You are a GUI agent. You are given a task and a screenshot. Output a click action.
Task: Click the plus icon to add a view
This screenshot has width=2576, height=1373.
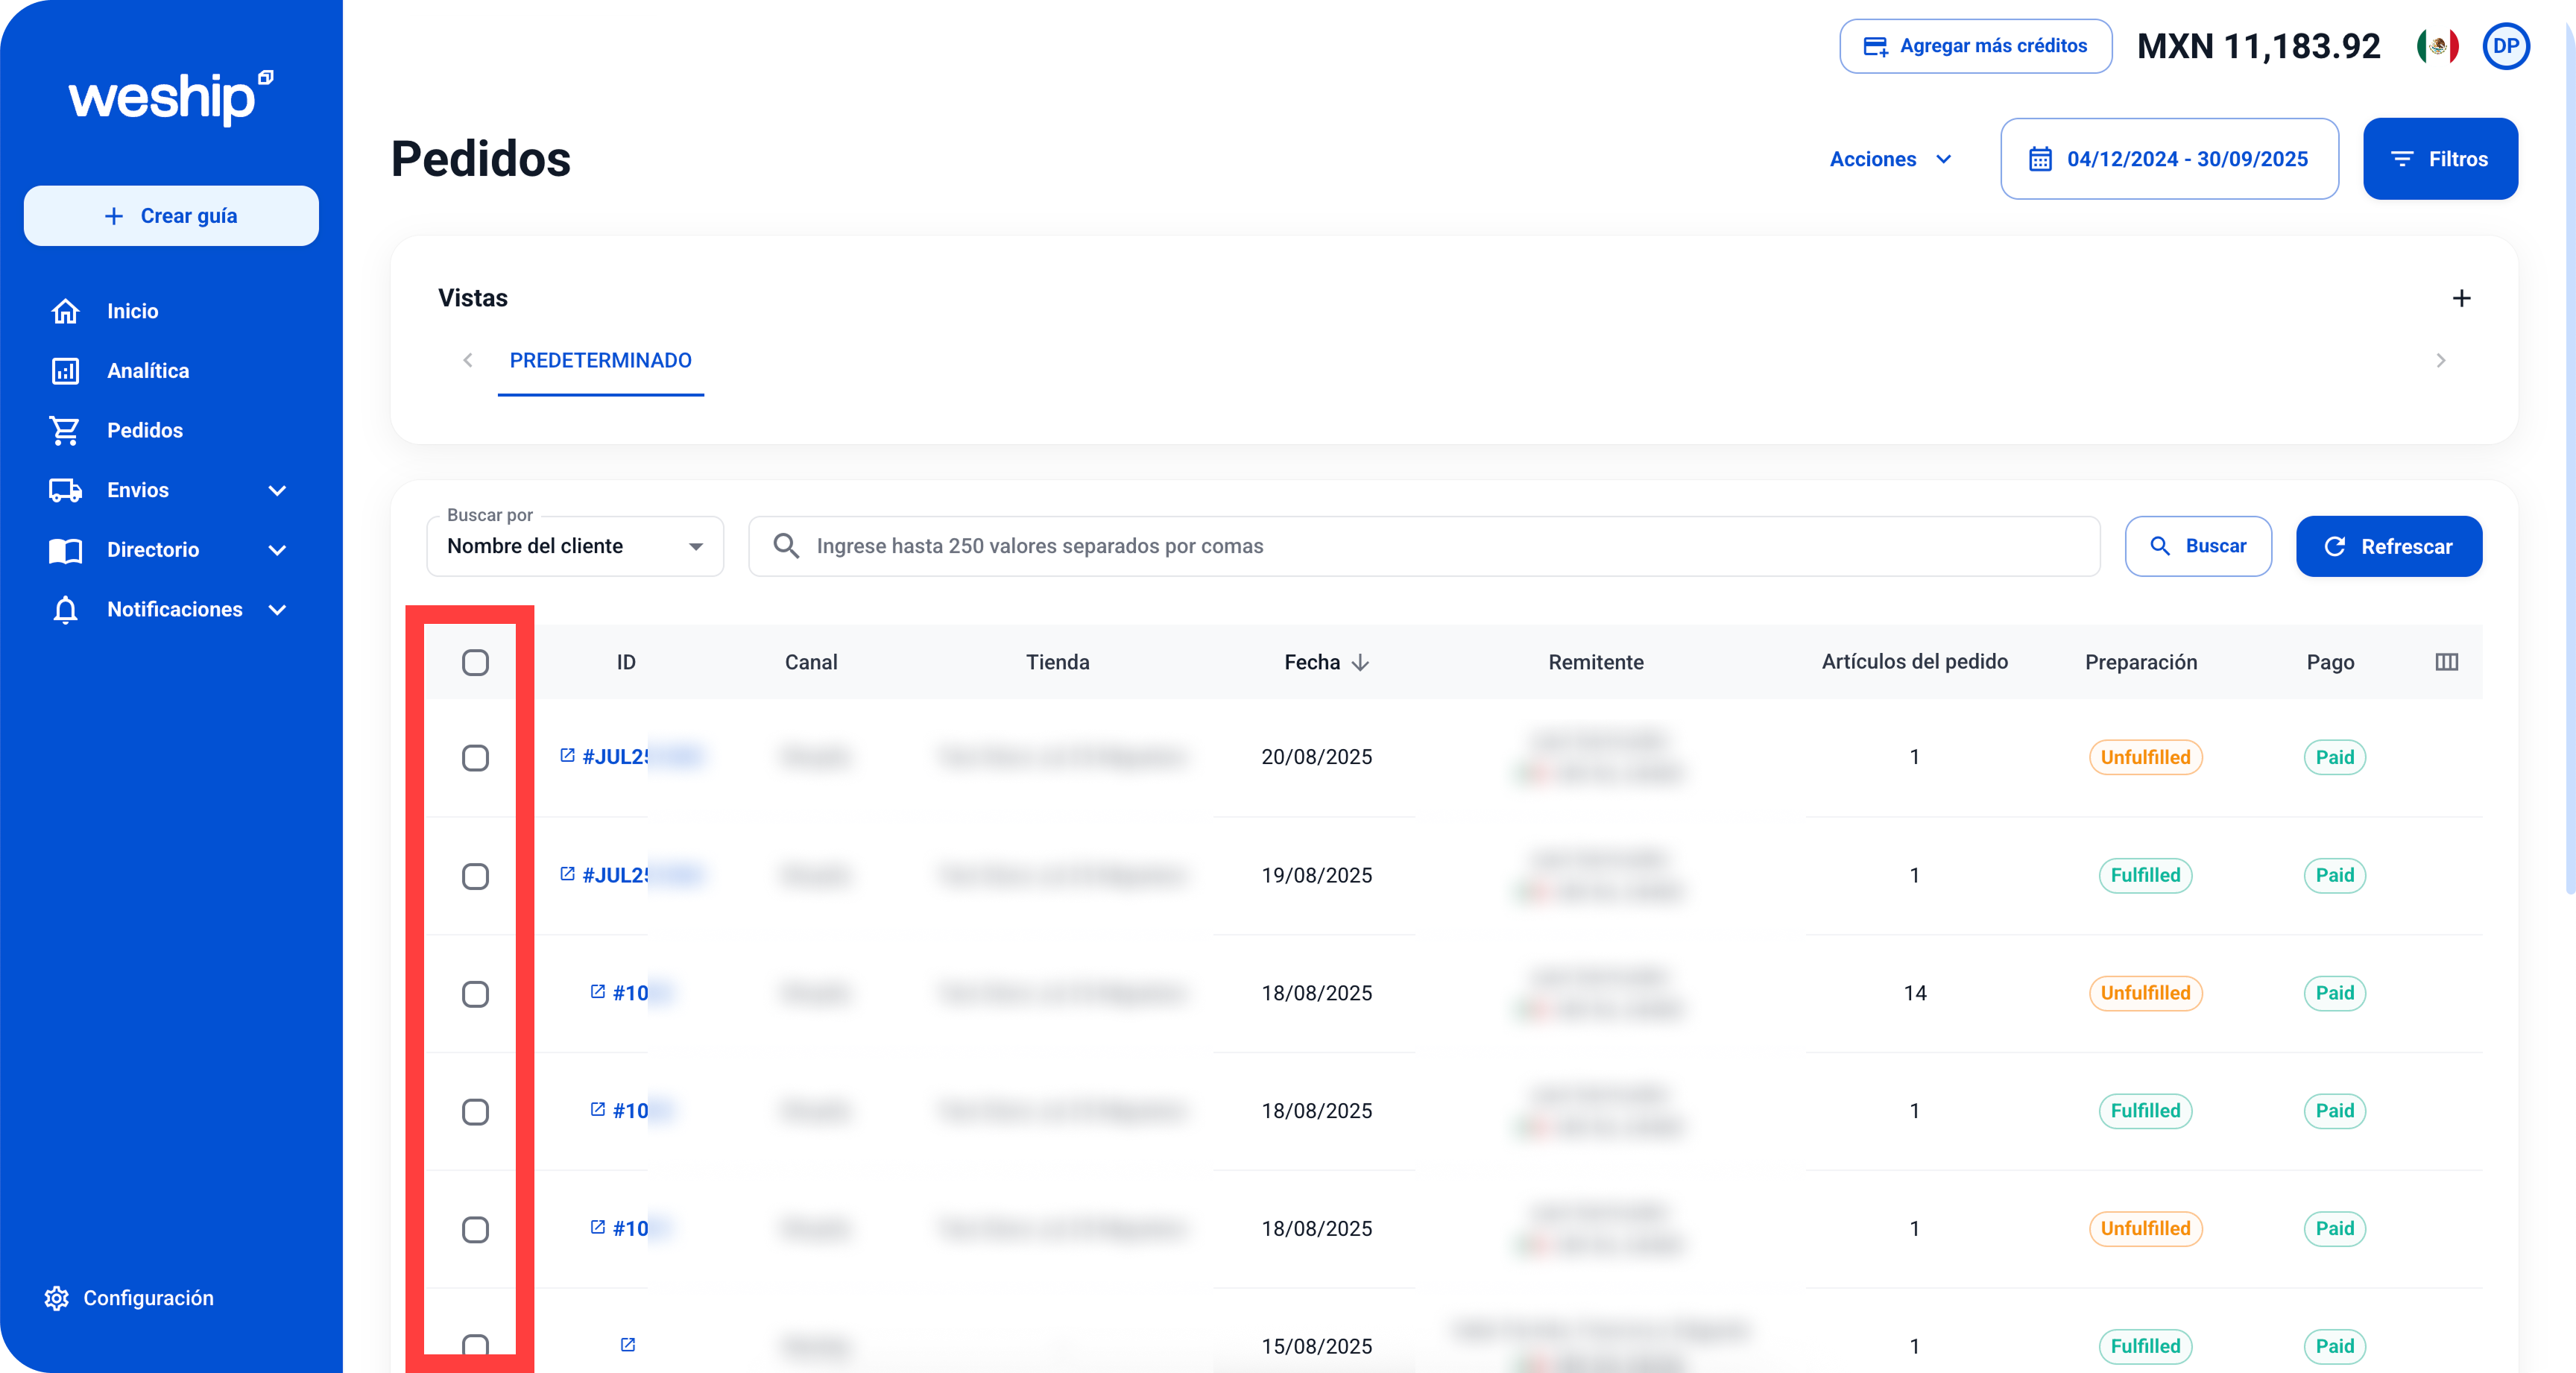[2461, 298]
